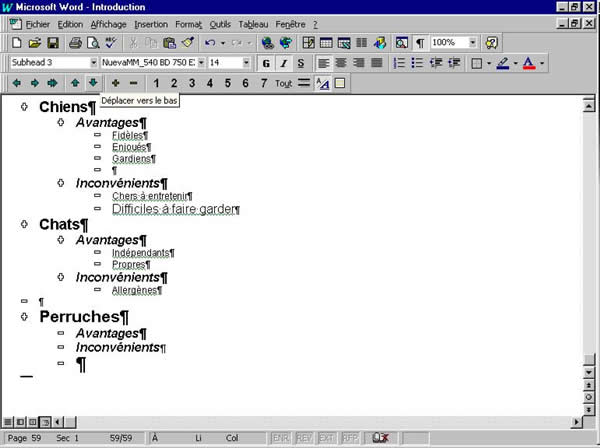The width and height of the screenshot is (600, 448).
Task: Show all outline levels with Tout
Action: [x=284, y=83]
